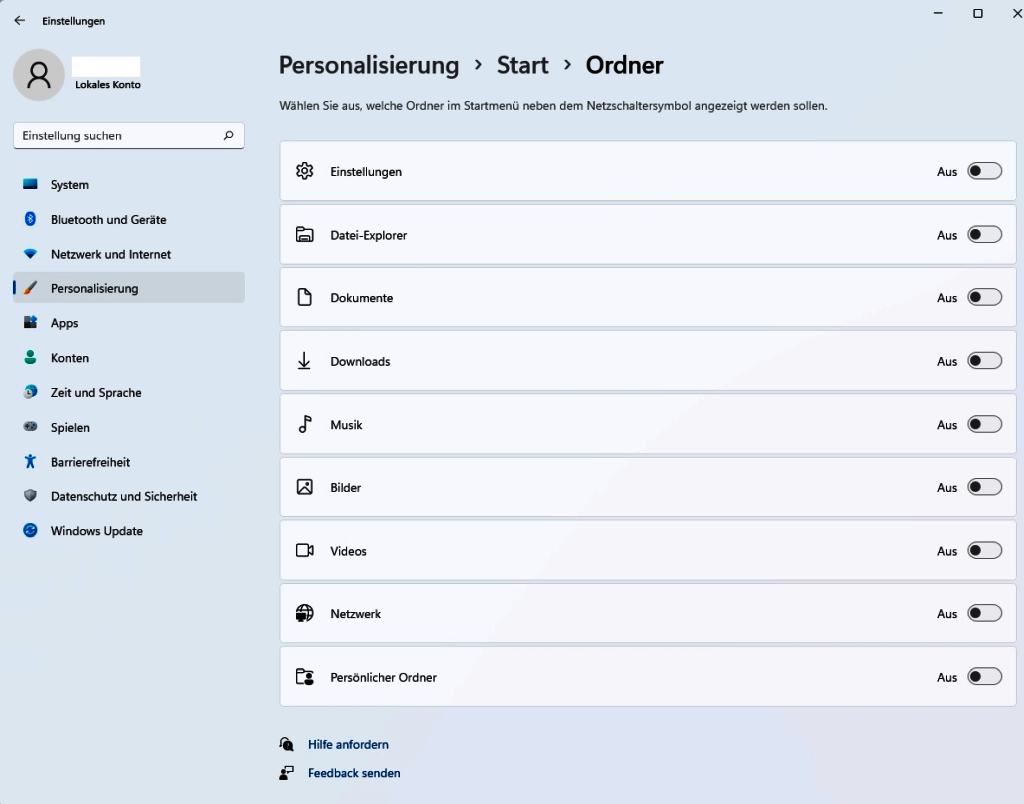Click the Dokumente page icon

coord(304,297)
